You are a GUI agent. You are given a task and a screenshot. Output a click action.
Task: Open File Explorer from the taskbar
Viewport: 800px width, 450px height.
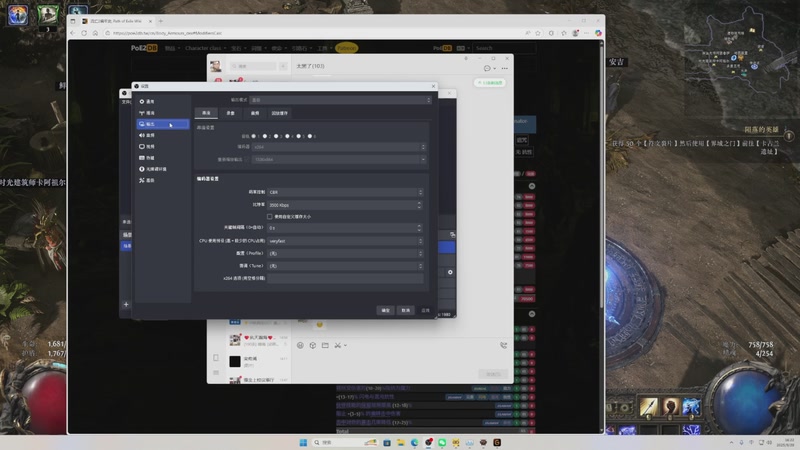(x=401, y=442)
